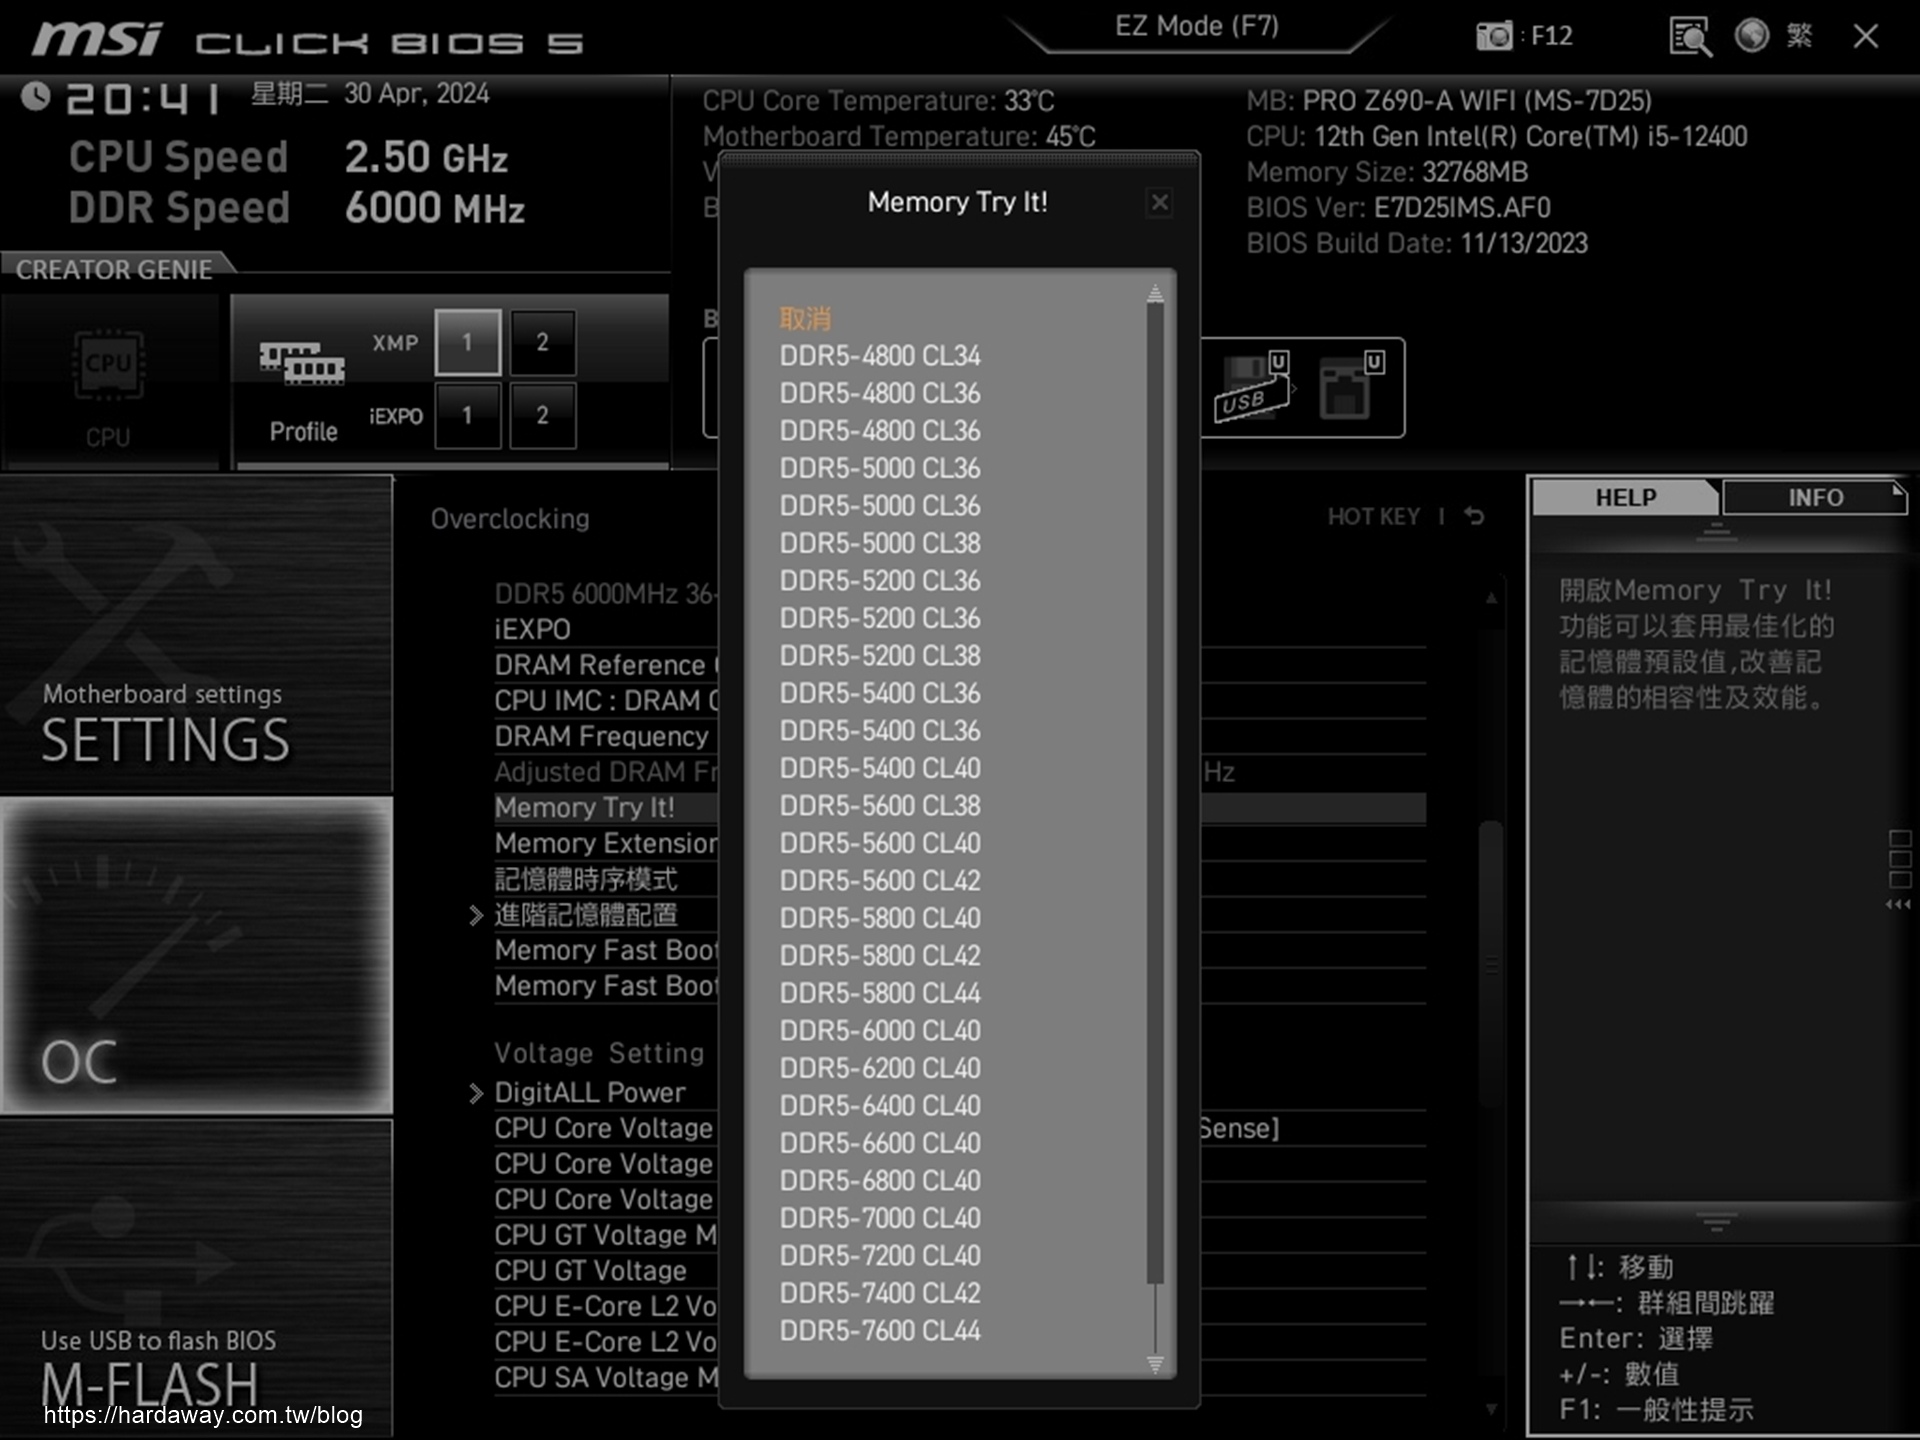The height and width of the screenshot is (1440, 1920).
Task: Open the OC section
Action: click(x=196, y=955)
